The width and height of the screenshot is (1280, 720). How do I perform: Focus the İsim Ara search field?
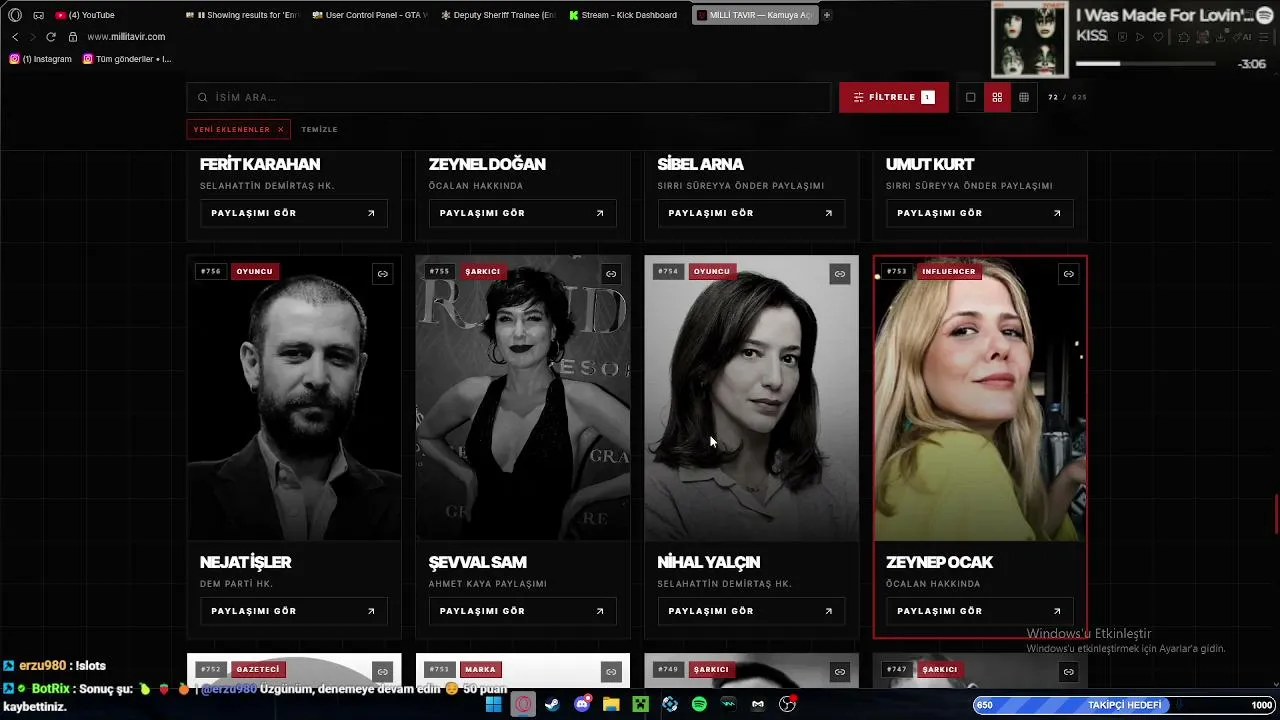[x=508, y=97]
